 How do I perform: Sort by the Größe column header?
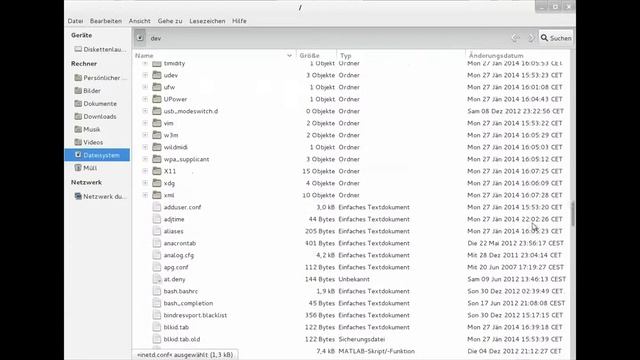pos(316,55)
